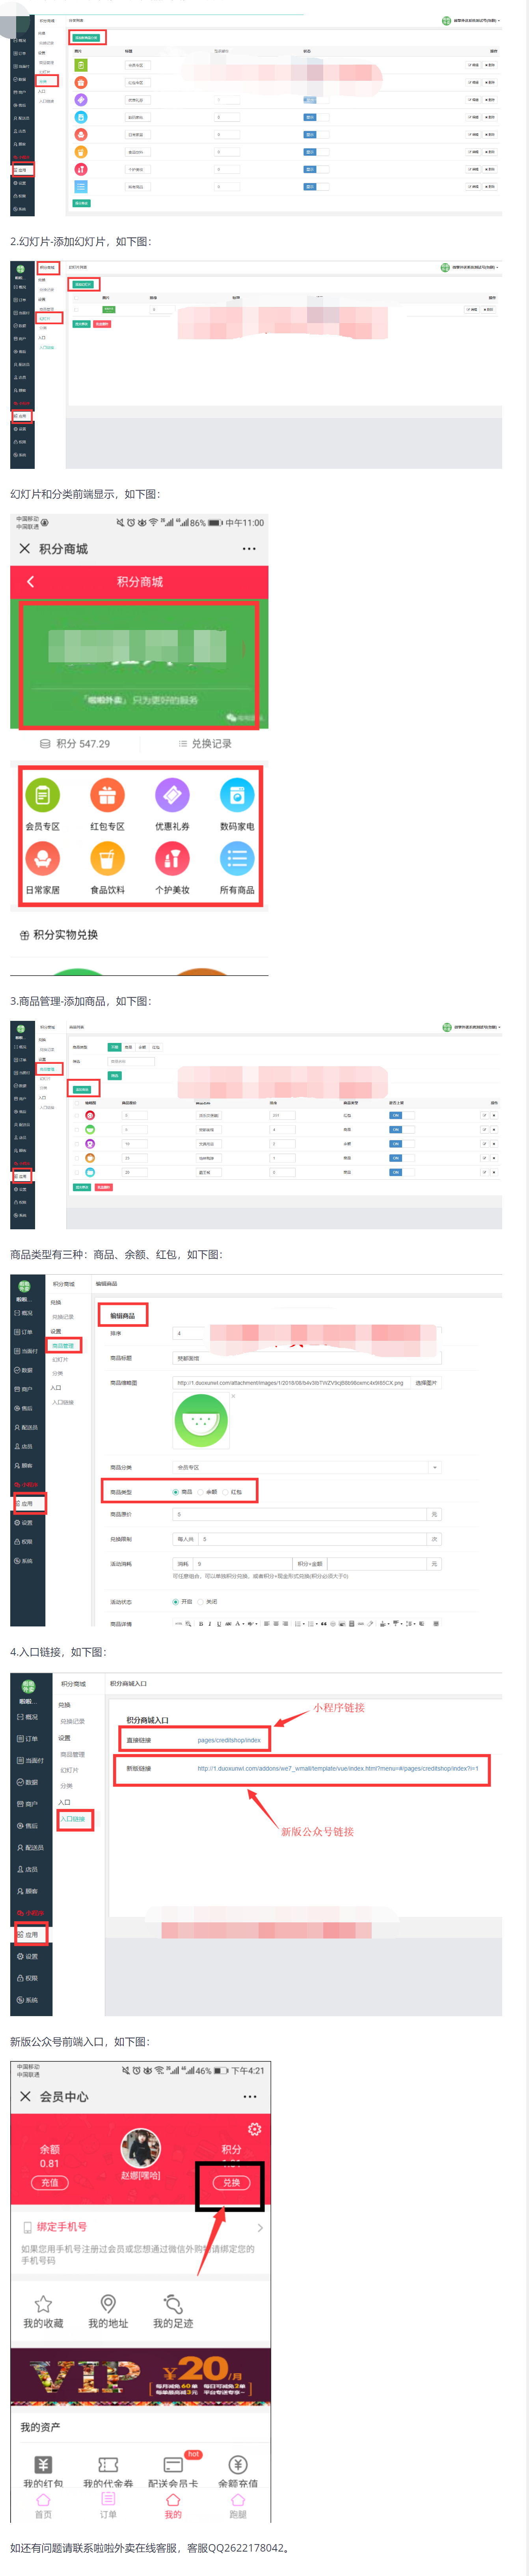This screenshot has height=2576, width=529.
Task: Click the 选择图片 button beside image URL
Action: click(426, 1383)
